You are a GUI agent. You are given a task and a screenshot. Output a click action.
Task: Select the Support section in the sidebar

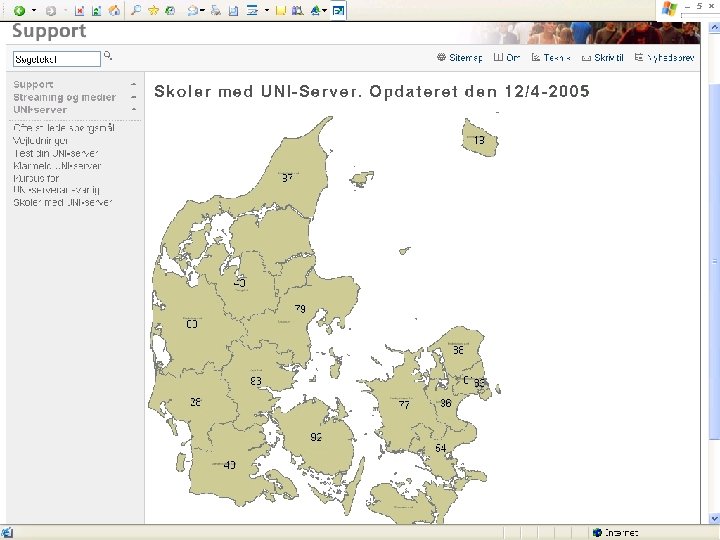33,84
